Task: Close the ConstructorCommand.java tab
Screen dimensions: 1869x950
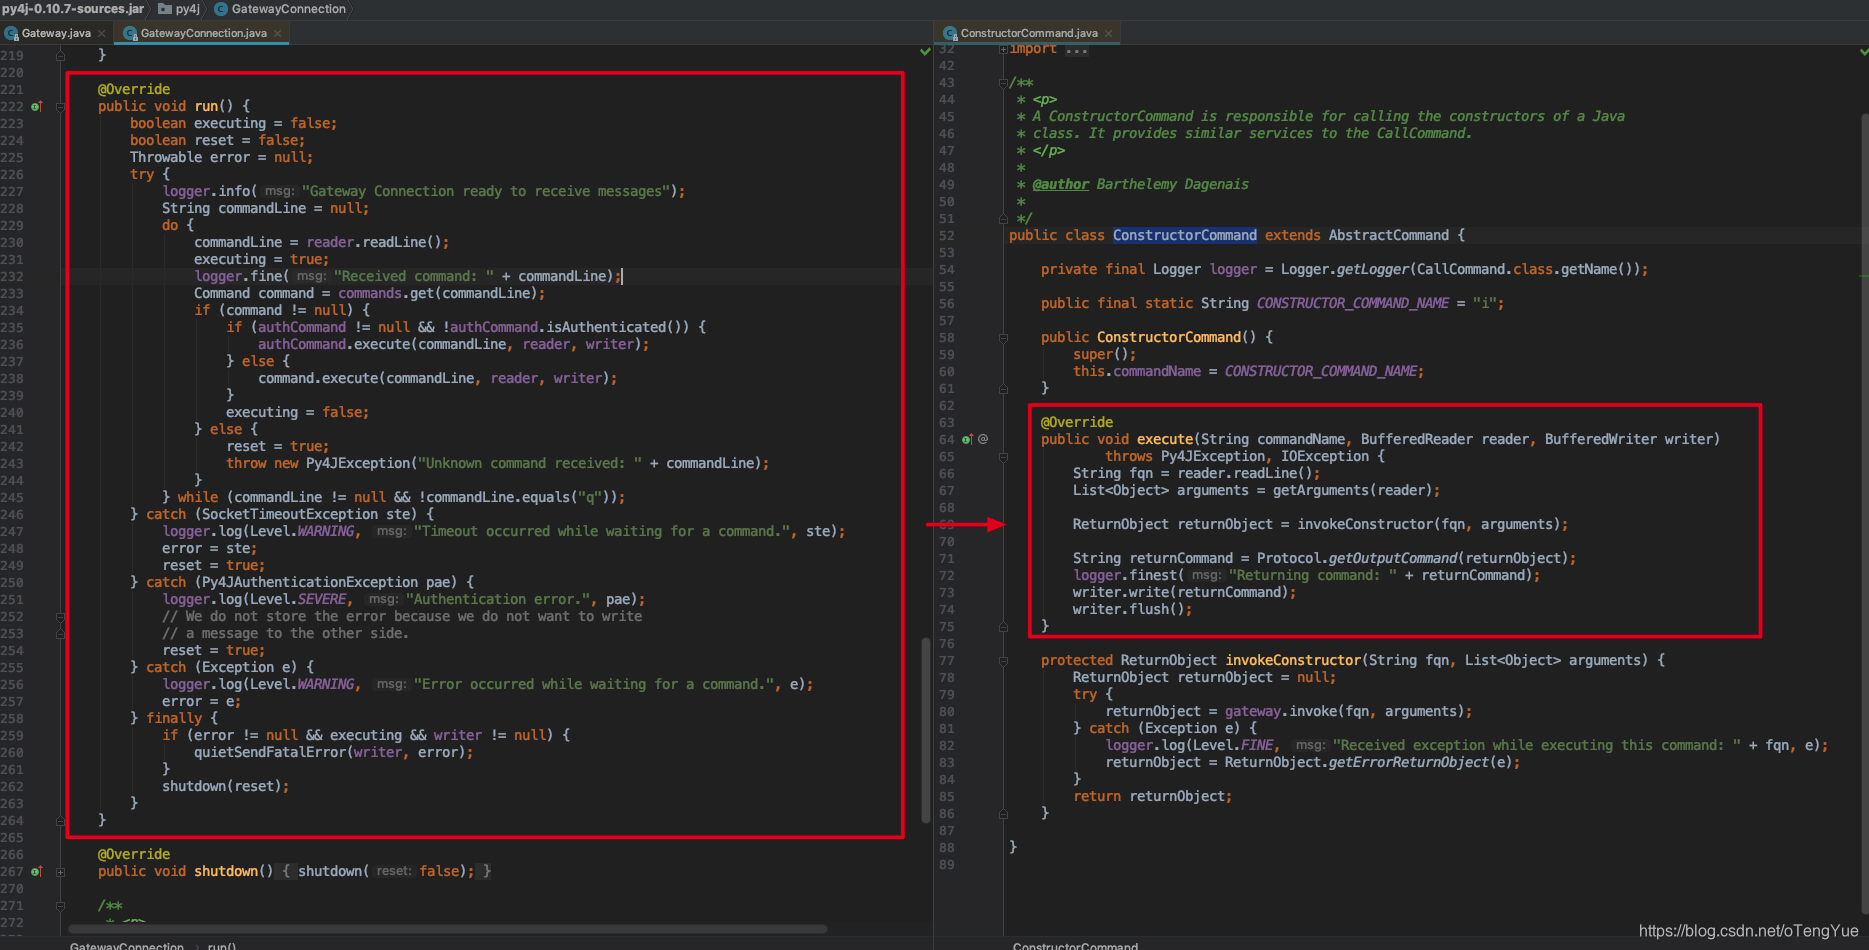Action: pos(1108,33)
